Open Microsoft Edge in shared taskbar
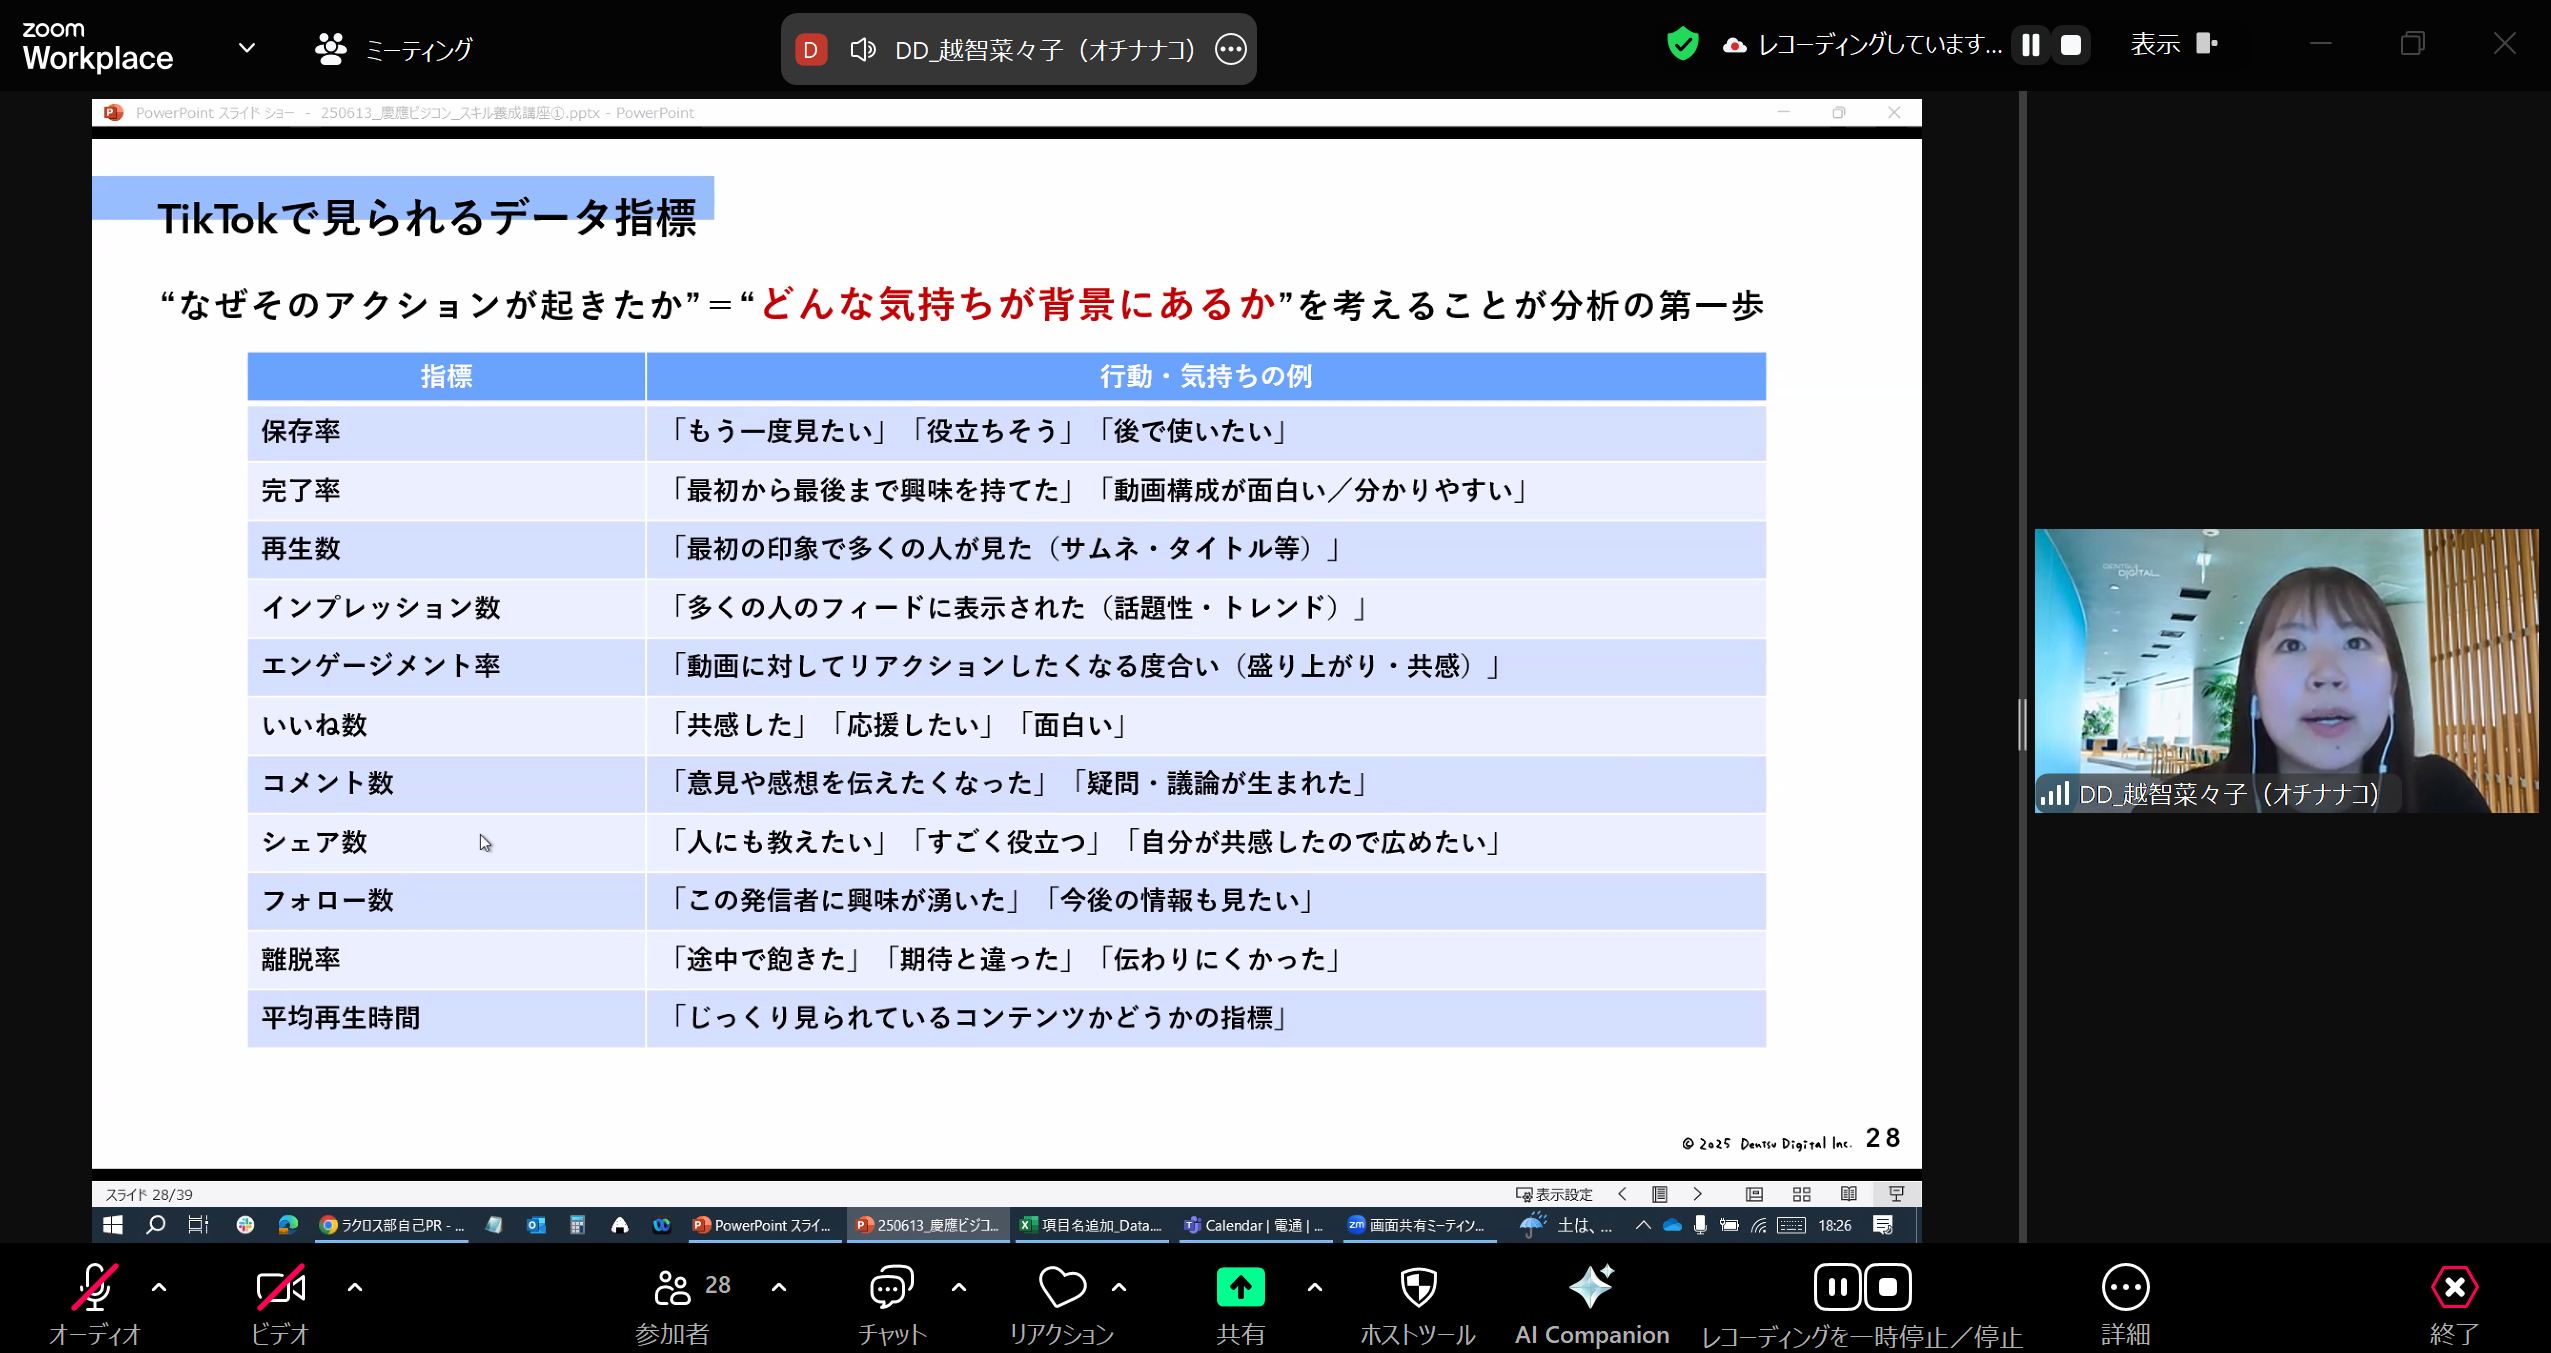 pos(288,1225)
